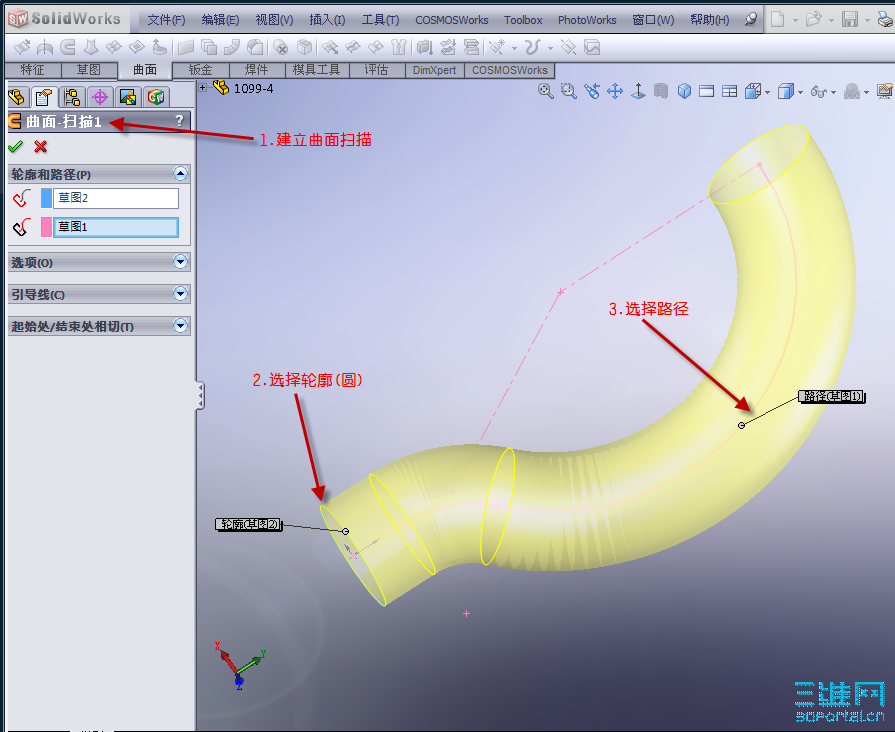Open the Apply Scene dropdown arrow

866,92
